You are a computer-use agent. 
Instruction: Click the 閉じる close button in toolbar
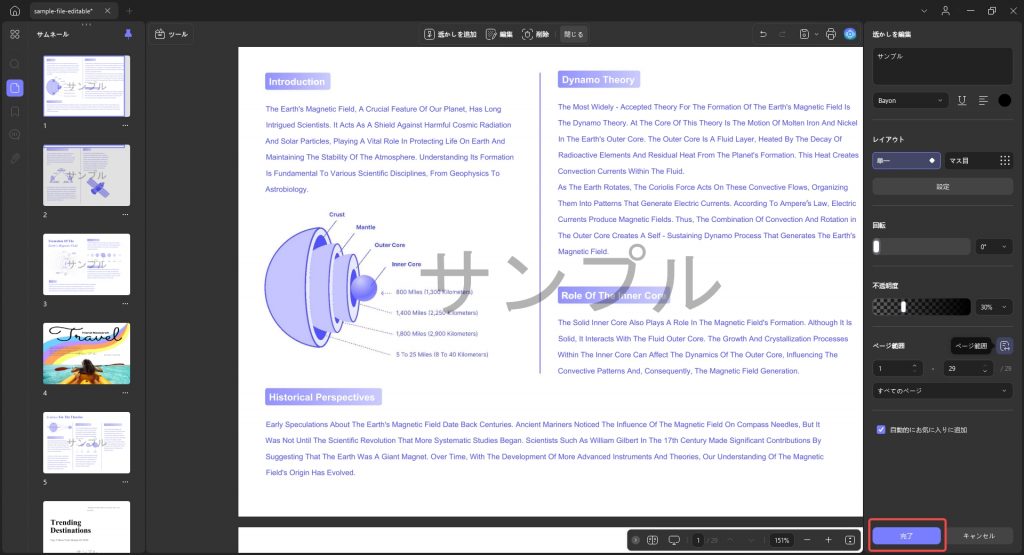pos(573,34)
